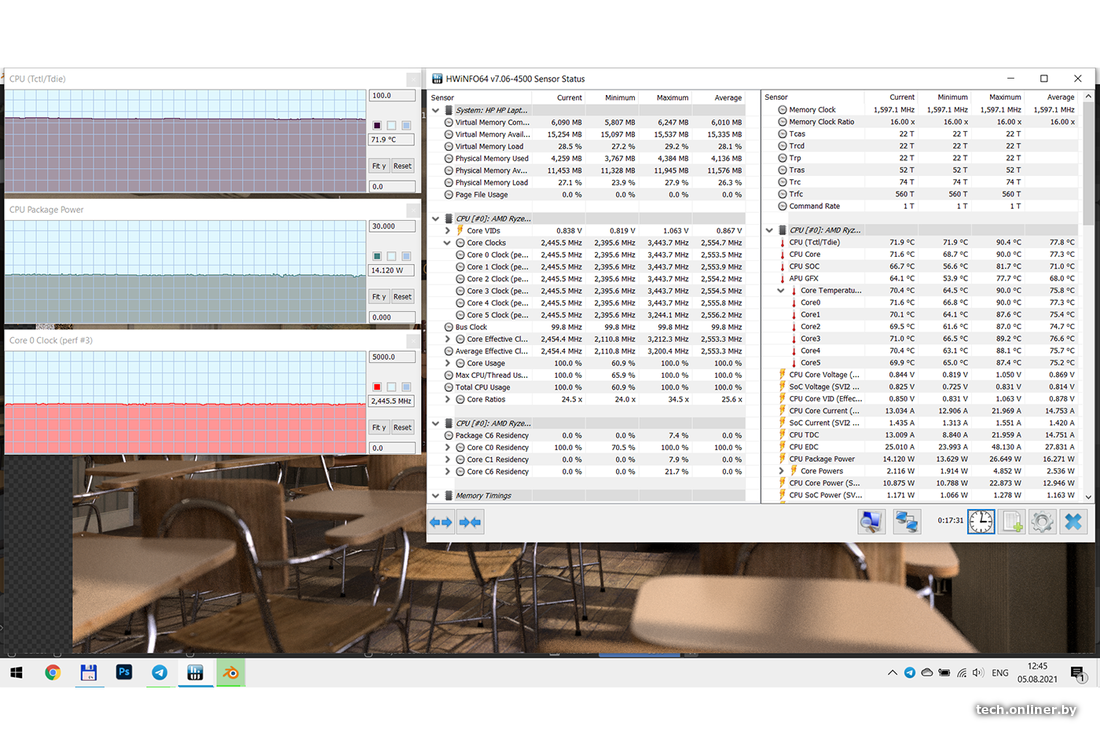Expand the Core Powers row

(x=781, y=471)
